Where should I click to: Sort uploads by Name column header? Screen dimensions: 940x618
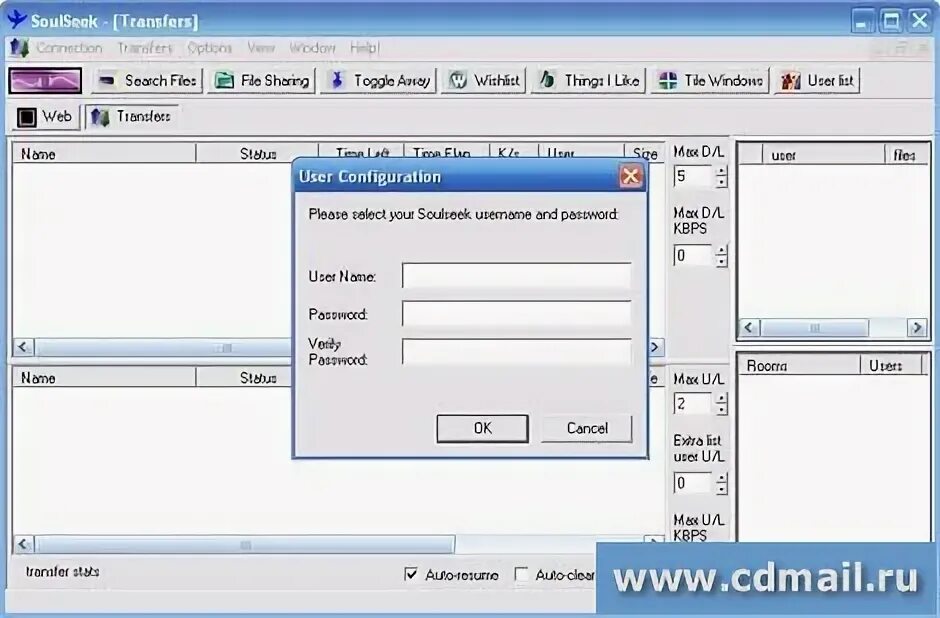coord(104,378)
